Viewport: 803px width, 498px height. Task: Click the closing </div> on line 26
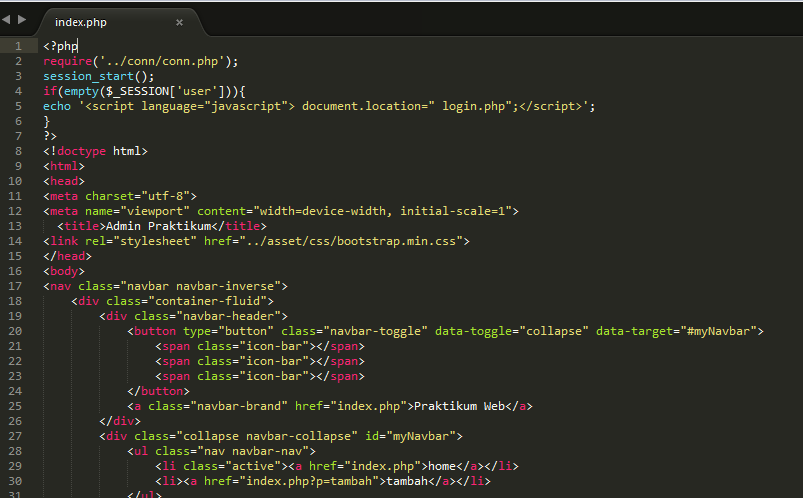[120, 421]
